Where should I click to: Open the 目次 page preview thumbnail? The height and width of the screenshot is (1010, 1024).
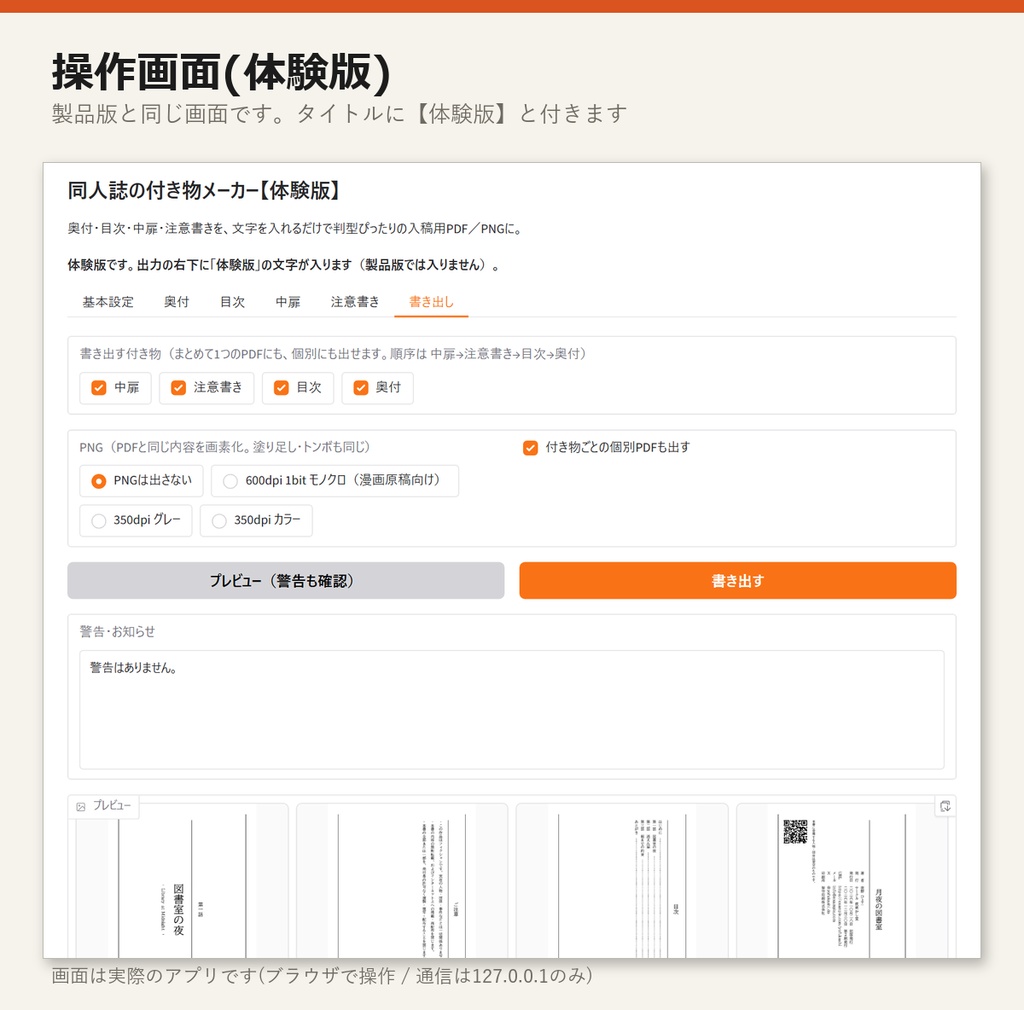622,881
